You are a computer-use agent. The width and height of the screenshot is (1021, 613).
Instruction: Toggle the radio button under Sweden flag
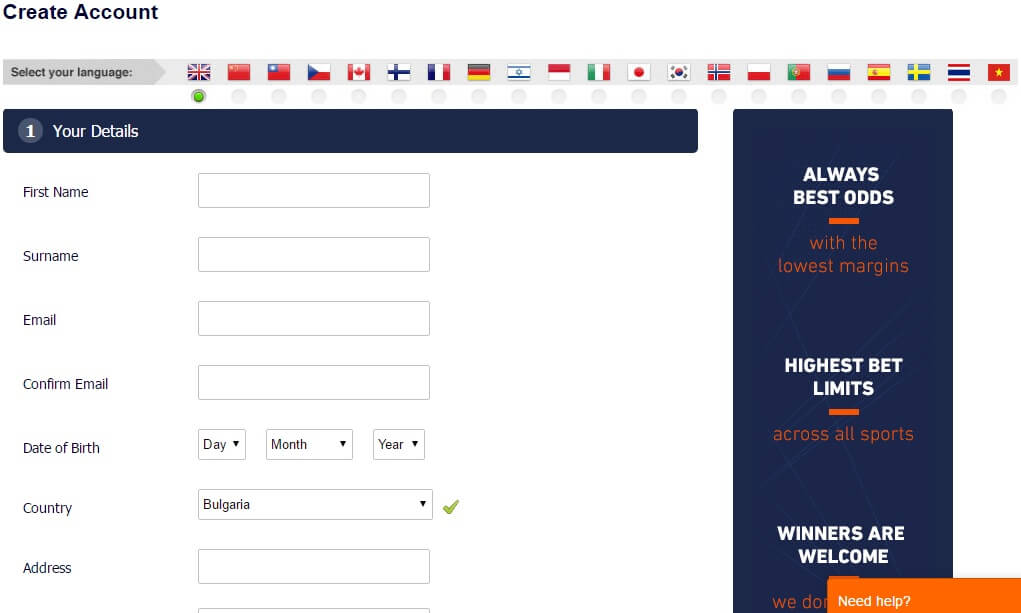click(919, 96)
